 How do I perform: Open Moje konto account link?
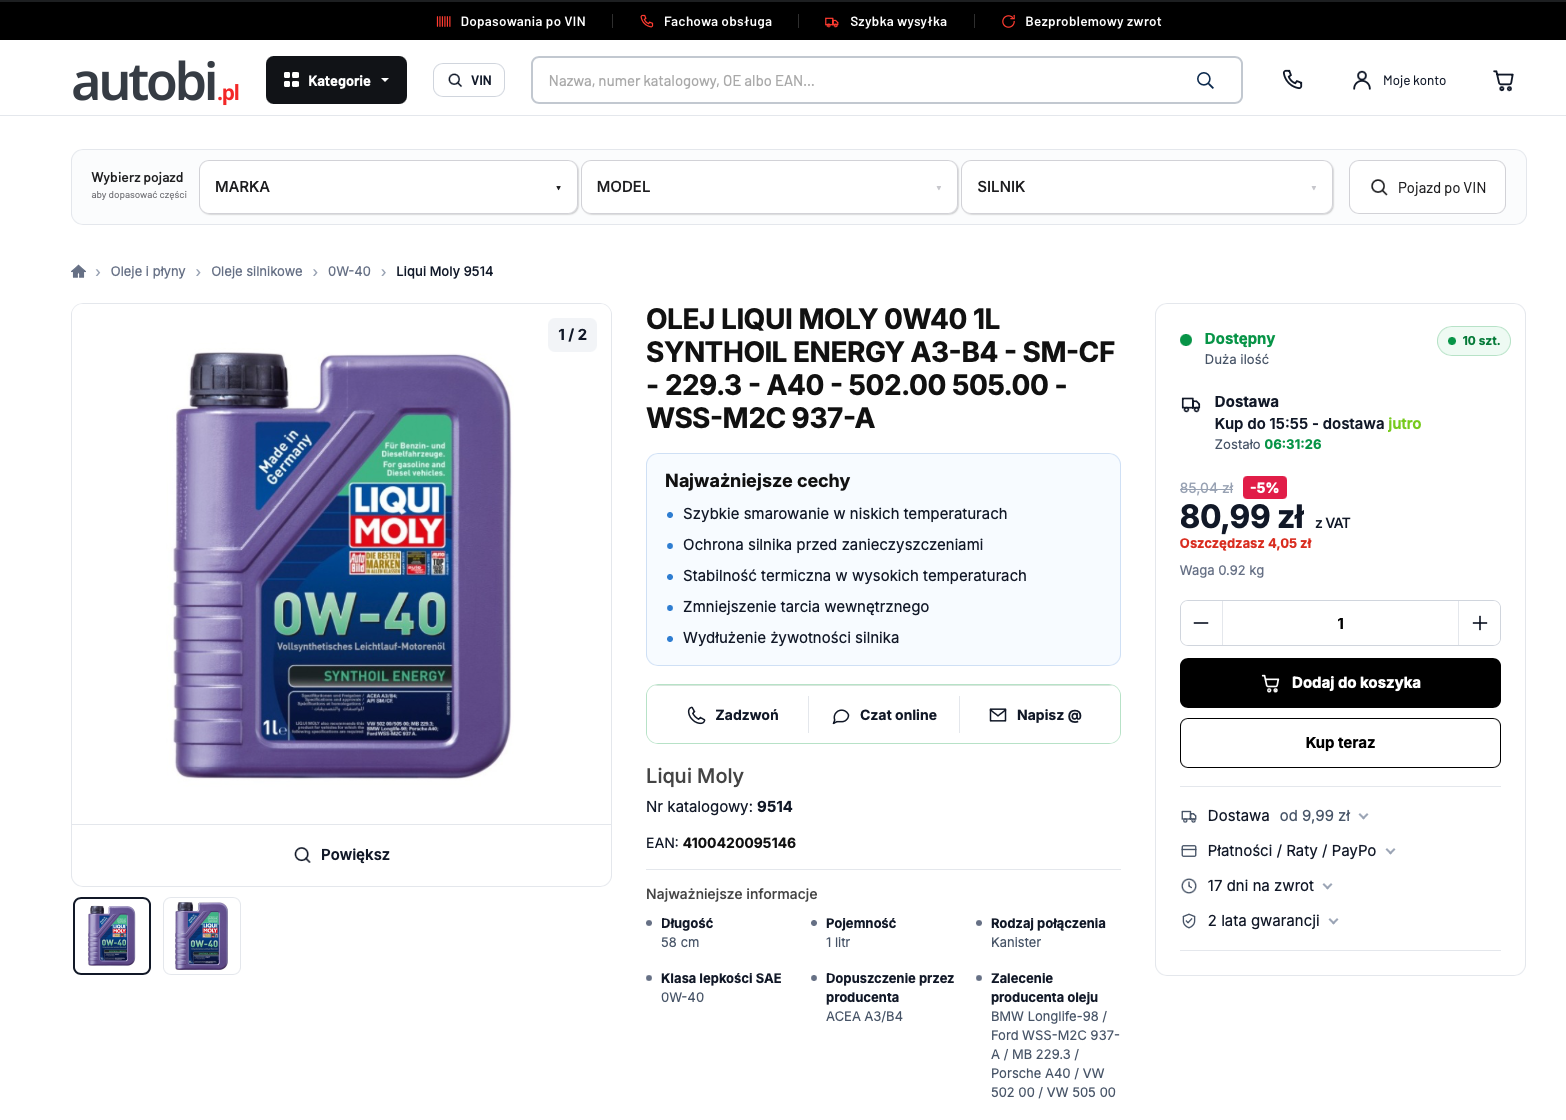click(x=1399, y=80)
